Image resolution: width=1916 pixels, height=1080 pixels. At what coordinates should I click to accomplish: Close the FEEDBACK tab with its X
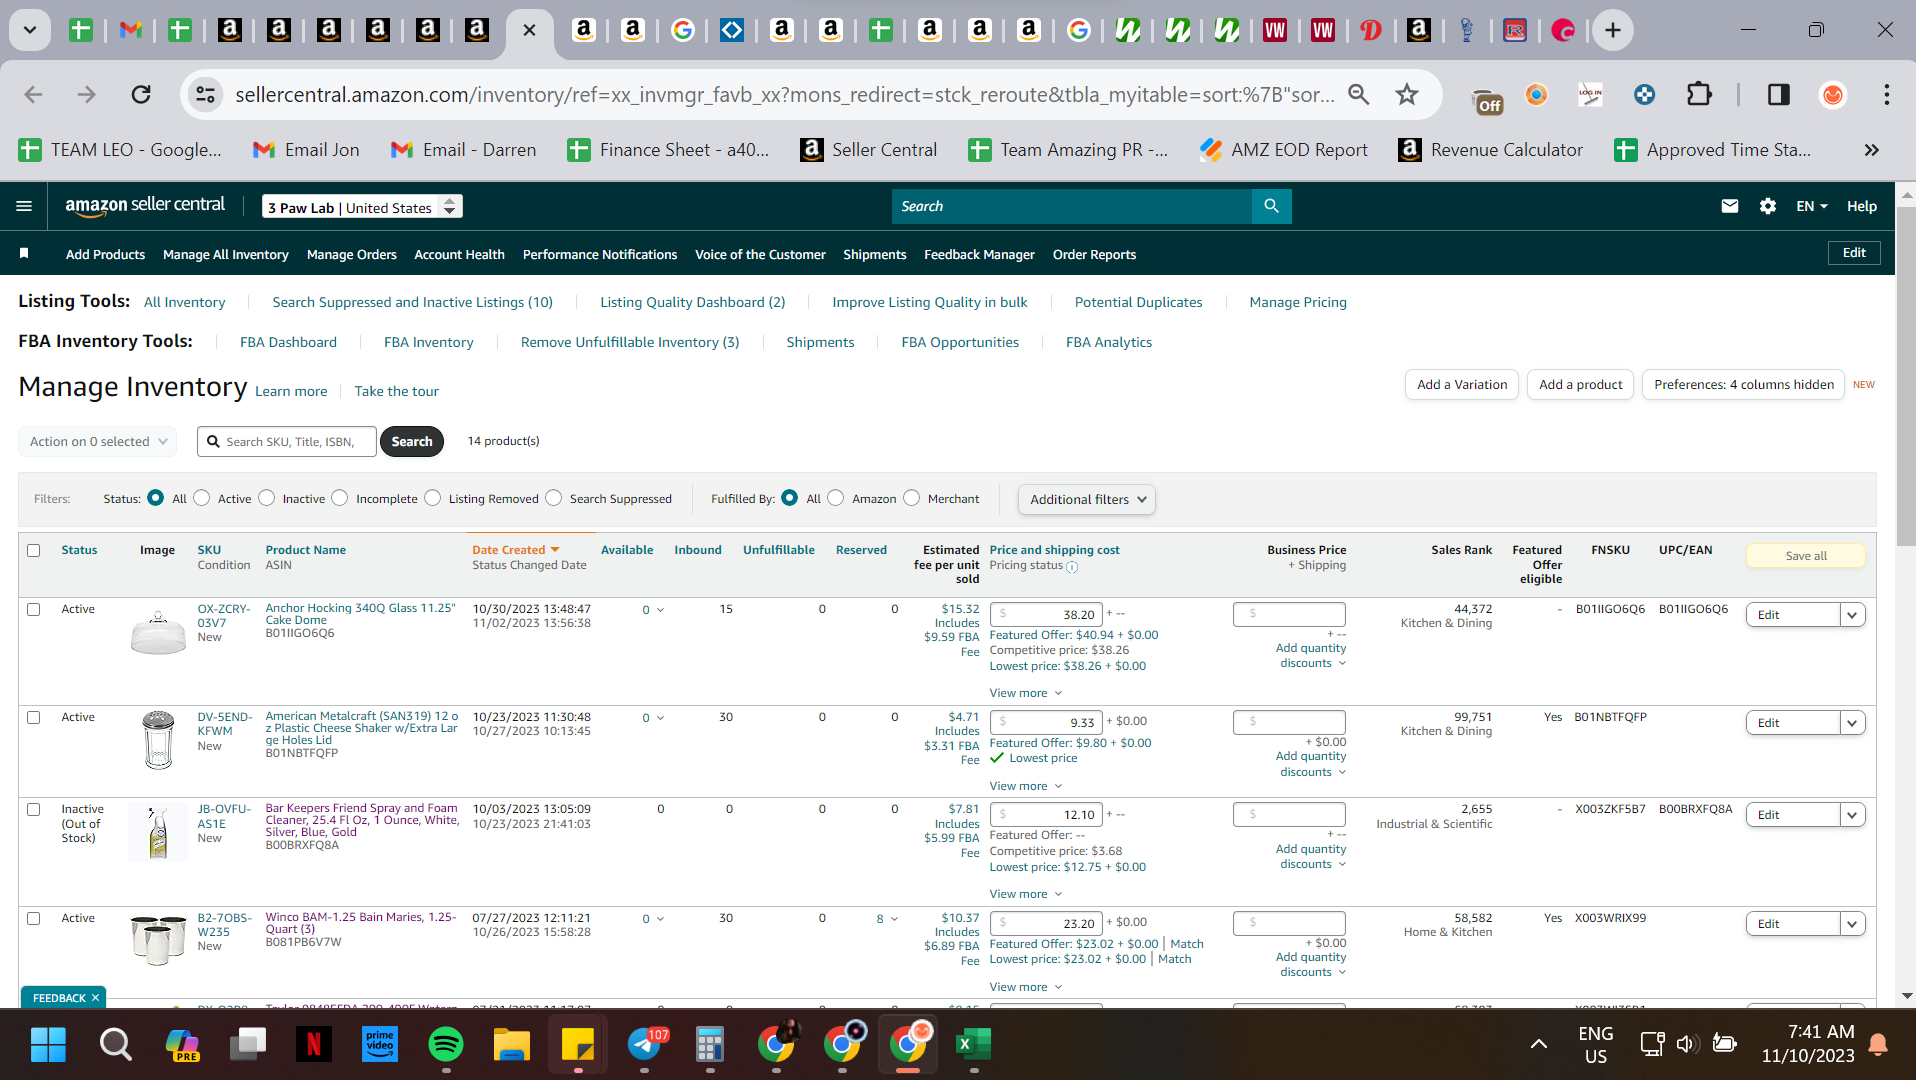[x=96, y=998]
